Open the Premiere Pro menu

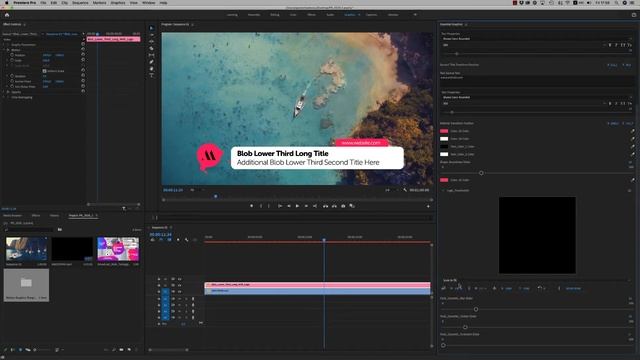pos(24,2)
